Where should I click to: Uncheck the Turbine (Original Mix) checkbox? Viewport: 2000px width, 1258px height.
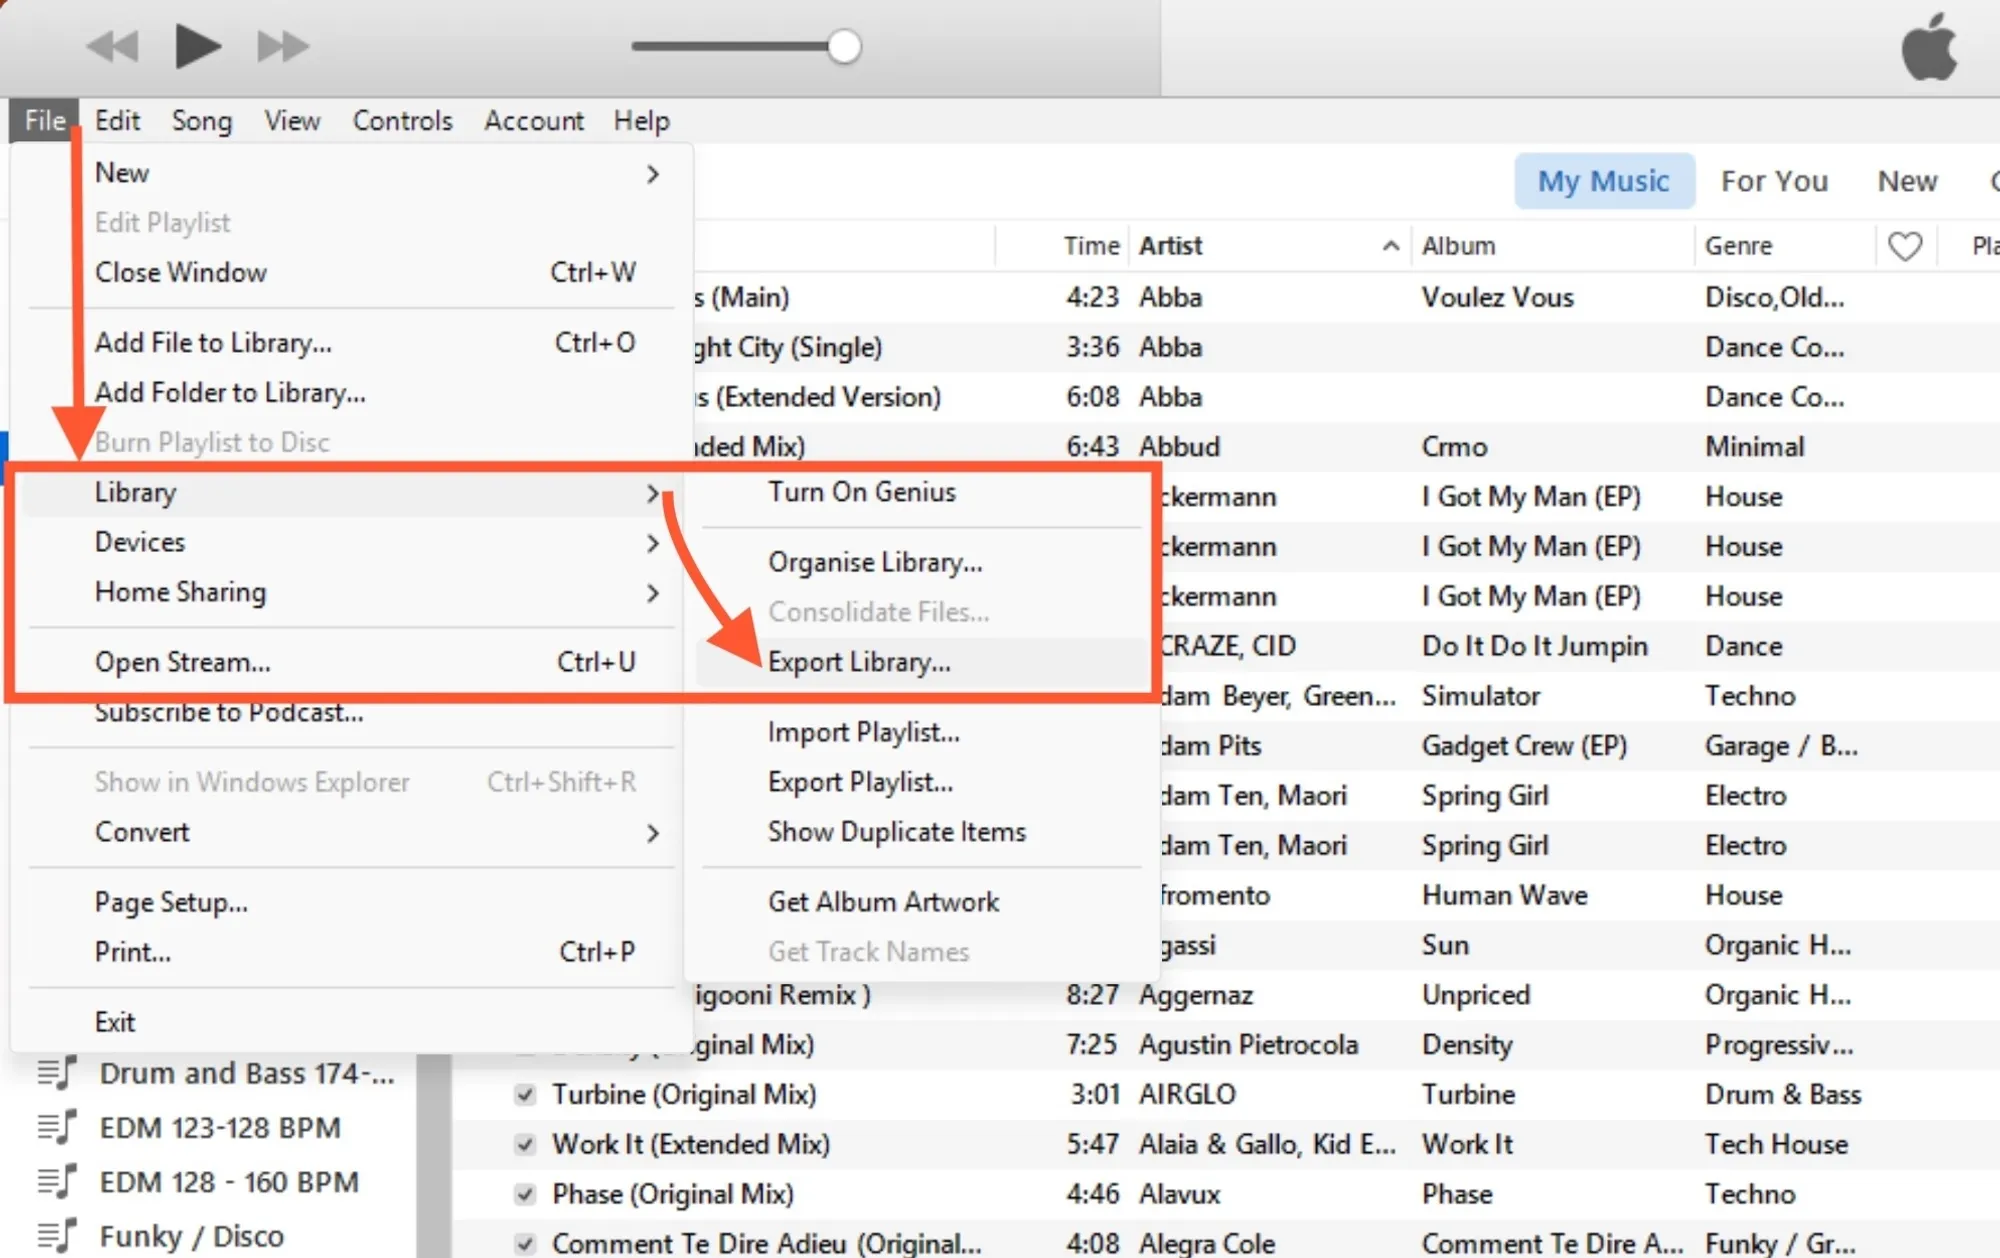pos(525,1094)
